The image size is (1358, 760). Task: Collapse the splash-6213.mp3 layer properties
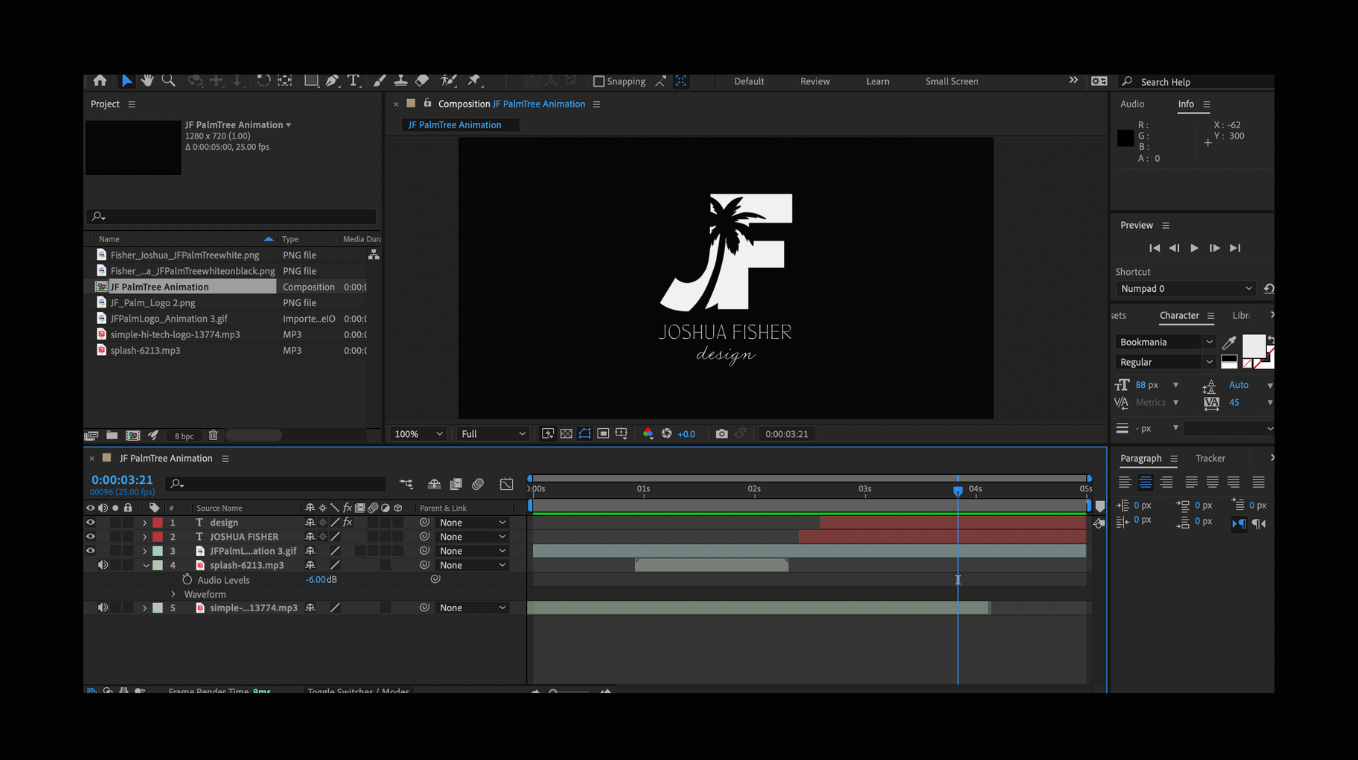pos(145,566)
